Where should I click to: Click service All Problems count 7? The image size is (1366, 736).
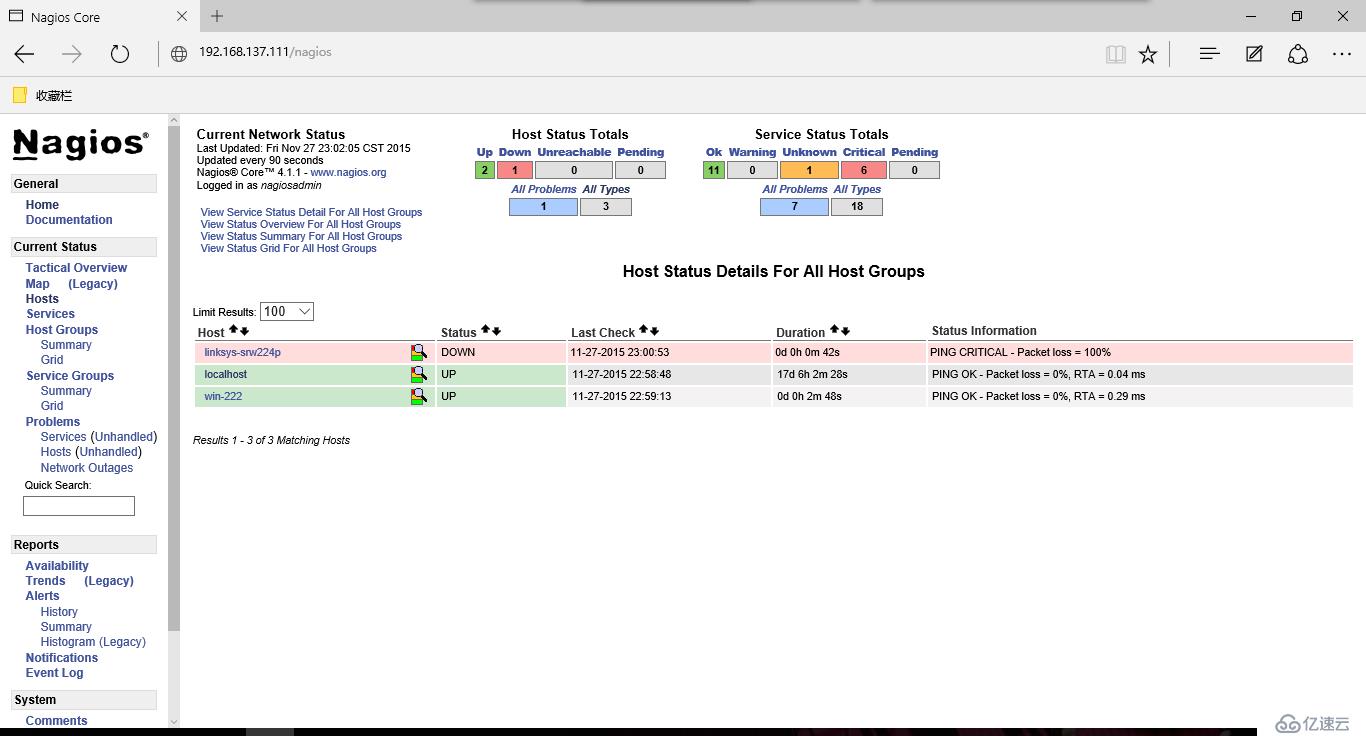(x=794, y=207)
